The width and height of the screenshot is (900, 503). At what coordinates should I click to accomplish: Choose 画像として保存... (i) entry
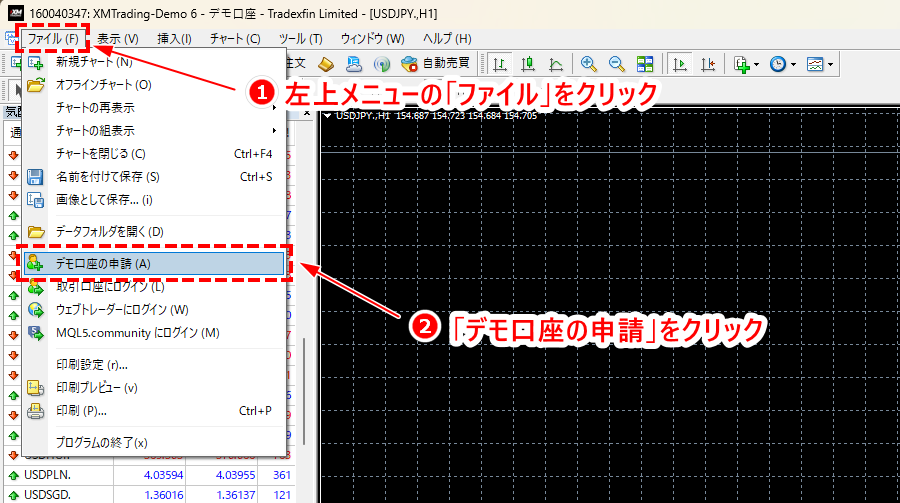pyautogui.click(x=154, y=200)
